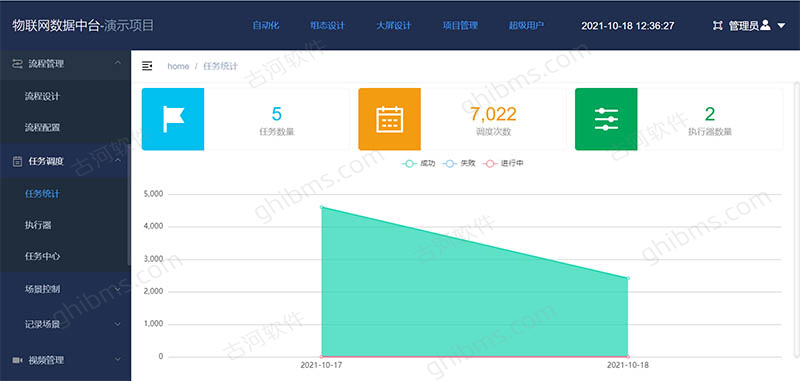800x381 pixels.
Task: Open 记录场景 sidebar group
Action: (42, 324)
